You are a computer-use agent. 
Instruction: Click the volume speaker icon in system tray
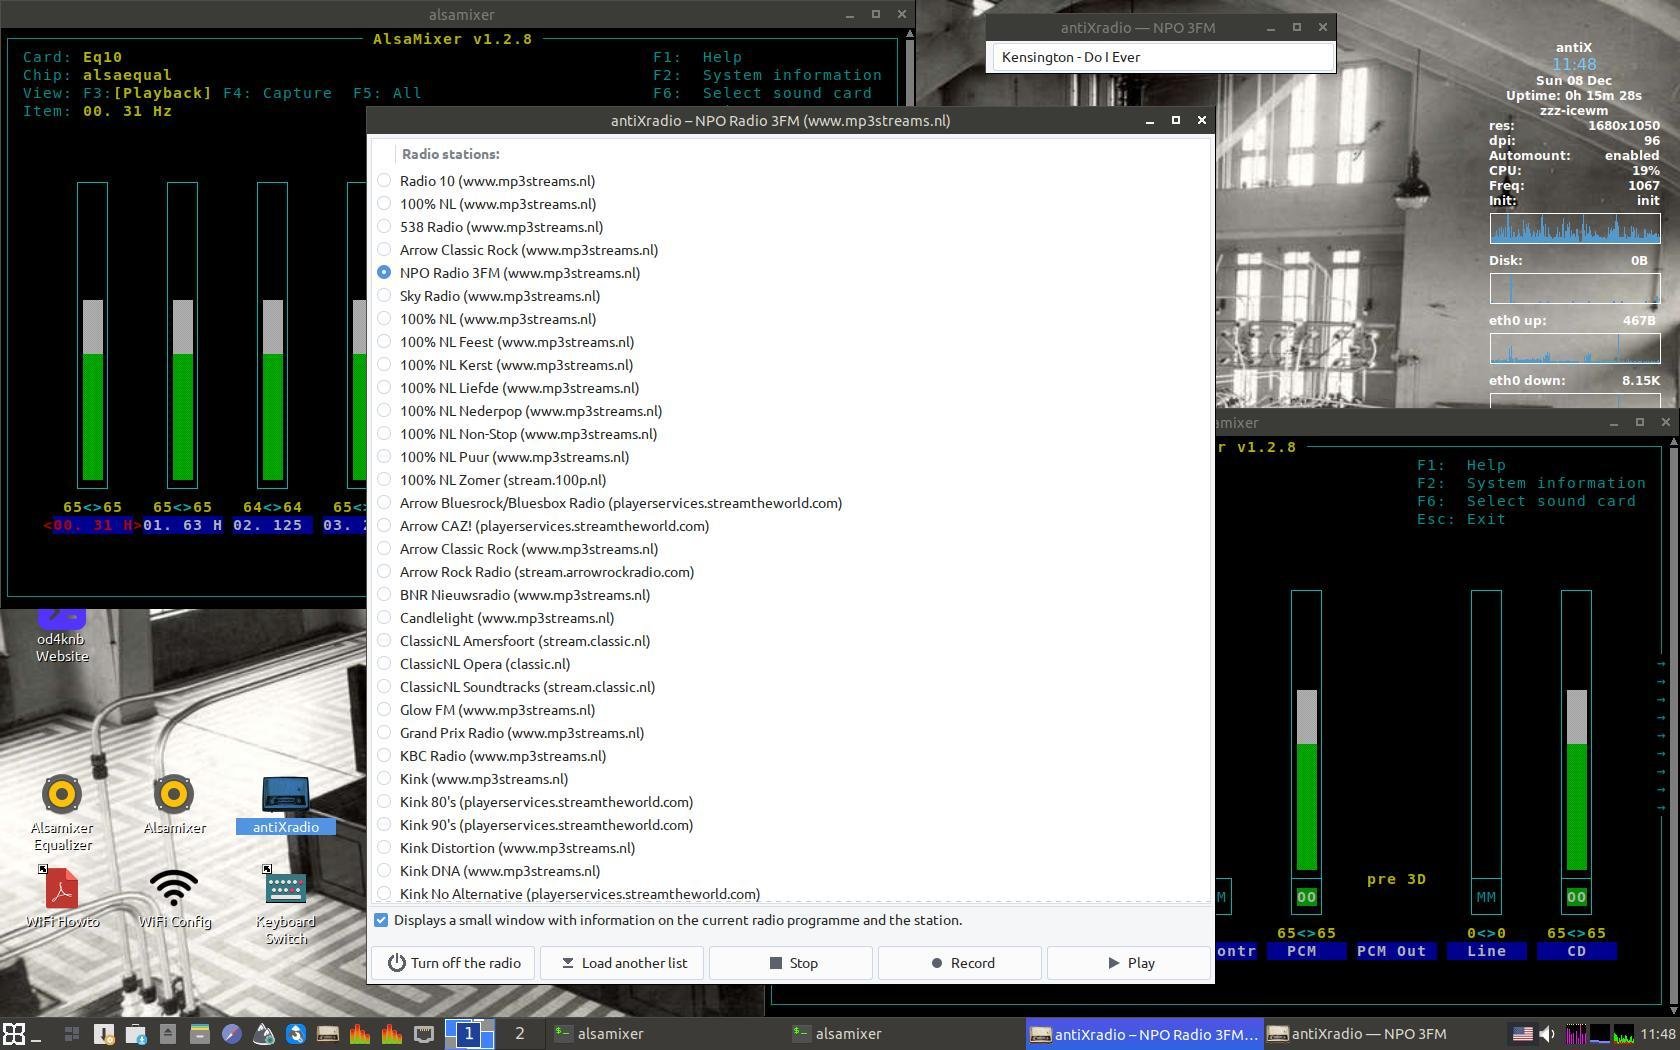(1547, 1034)
